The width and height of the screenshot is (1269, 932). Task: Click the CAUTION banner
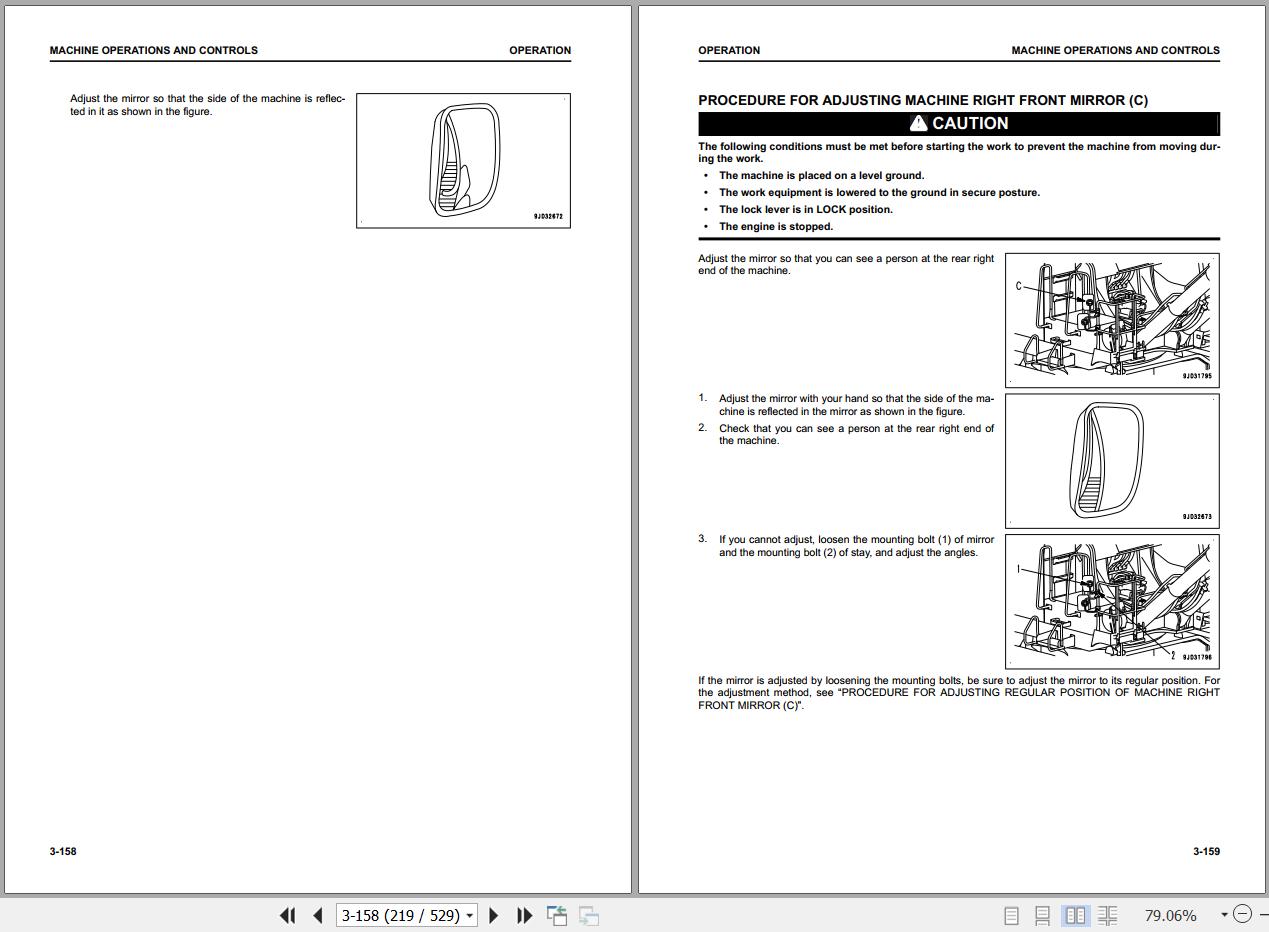(959, 124)
